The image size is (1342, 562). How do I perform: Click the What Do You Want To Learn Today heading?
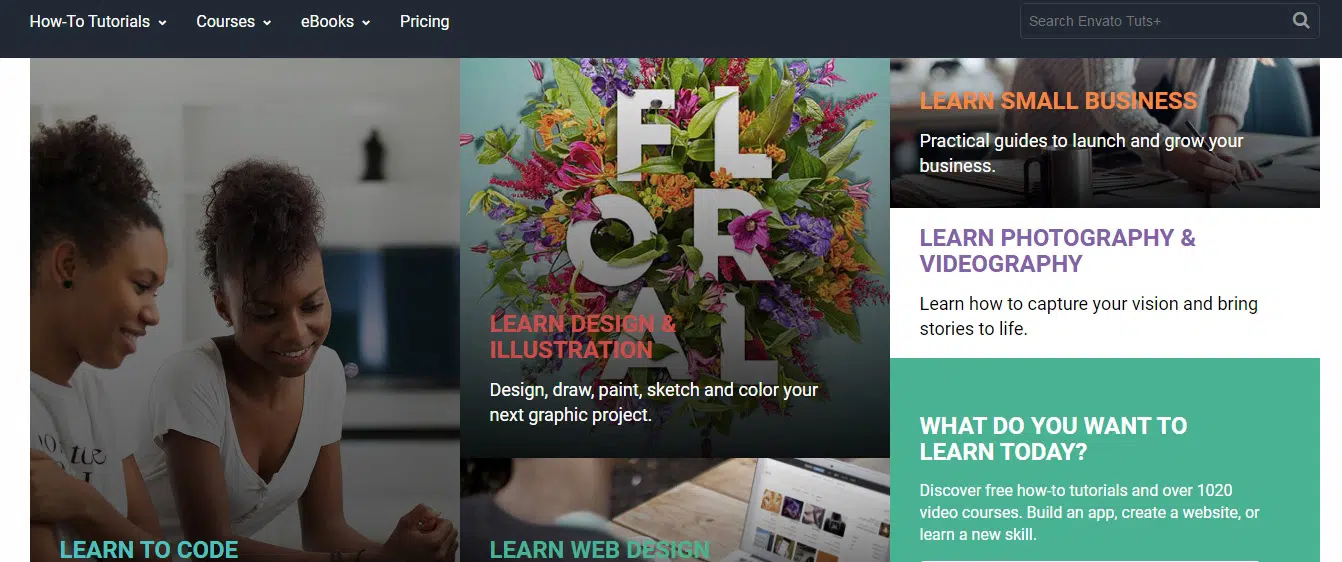click(x=1053, y=439)
